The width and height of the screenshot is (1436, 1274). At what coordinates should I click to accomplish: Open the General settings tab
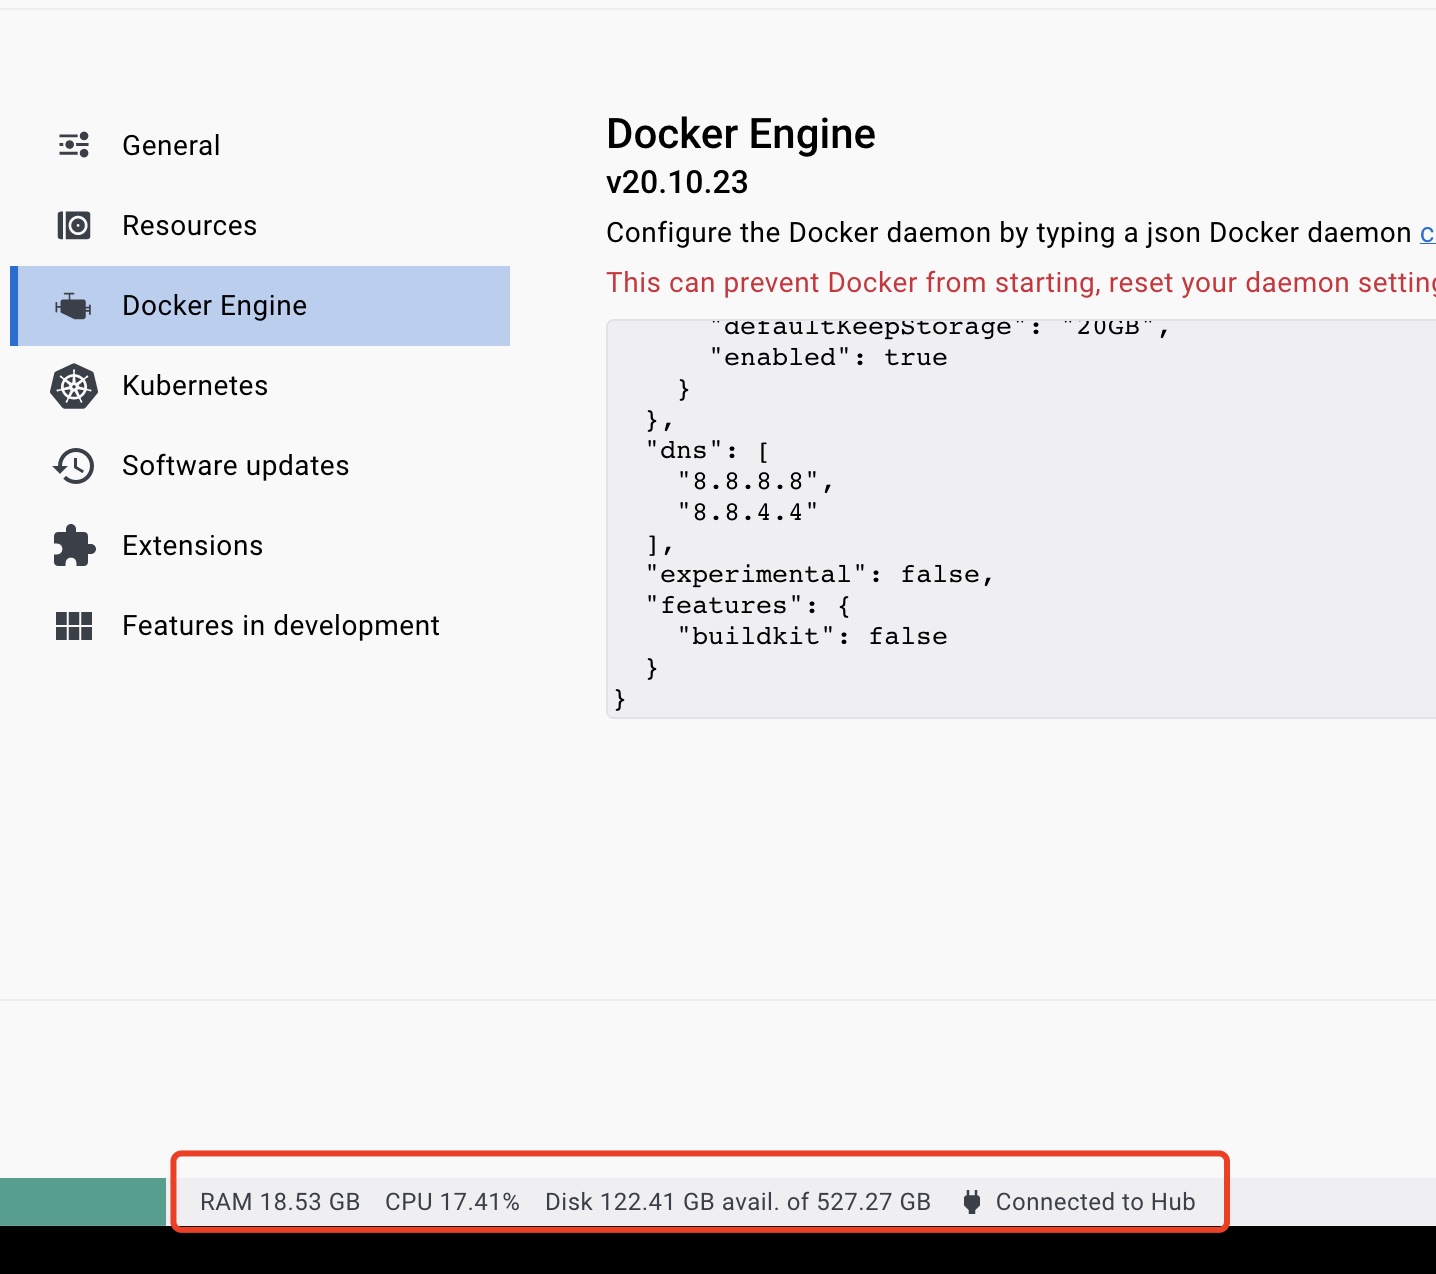(x=260, y=146)
